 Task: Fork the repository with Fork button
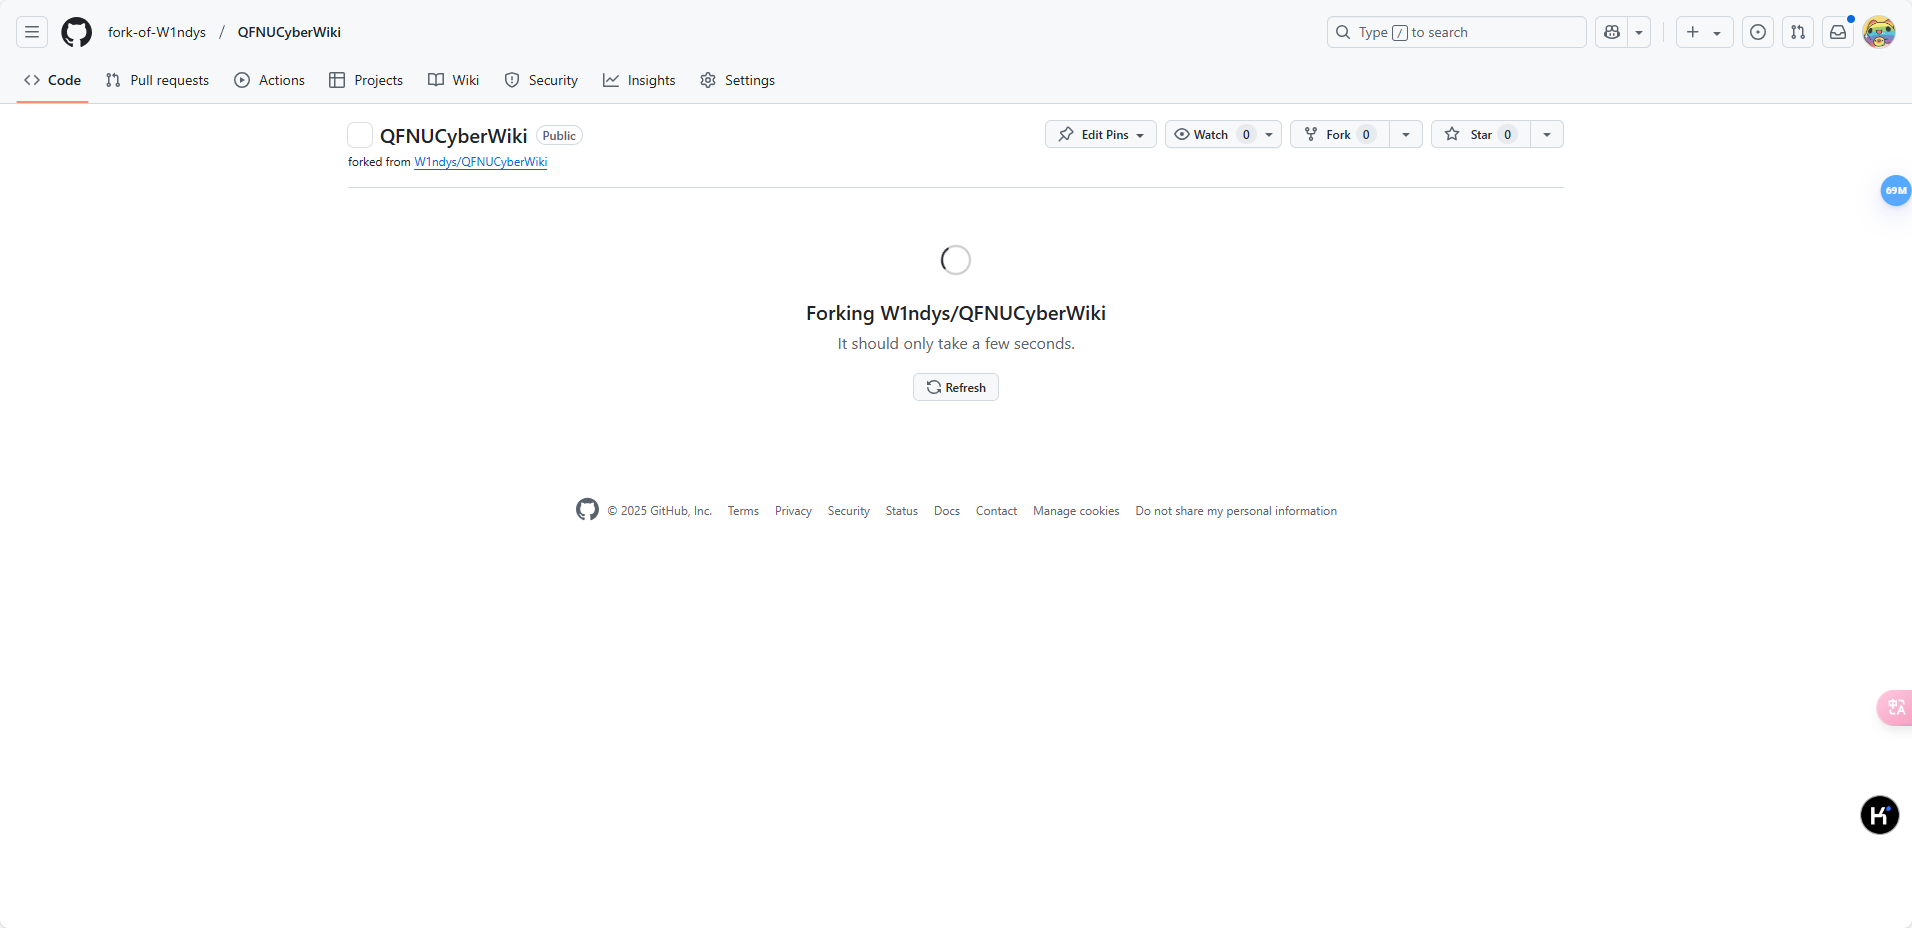[x=1340, y=134]
